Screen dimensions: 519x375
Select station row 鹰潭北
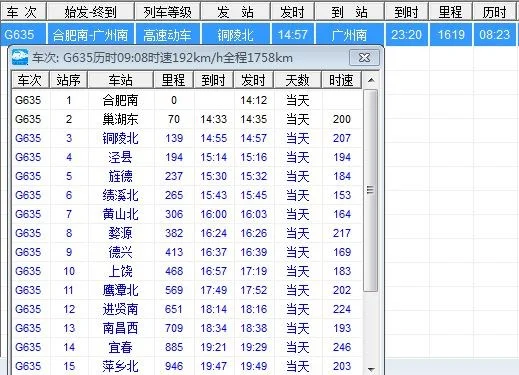pos(187,290)
